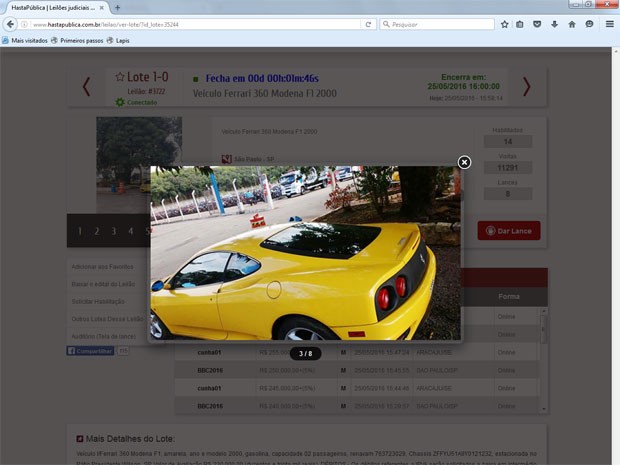Open the Firefox downloads arrow

click(554, 24)
